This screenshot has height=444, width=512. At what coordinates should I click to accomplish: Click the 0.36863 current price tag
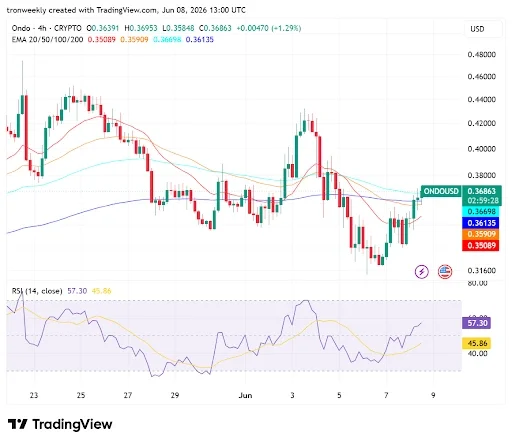click(x=482, y=191)
